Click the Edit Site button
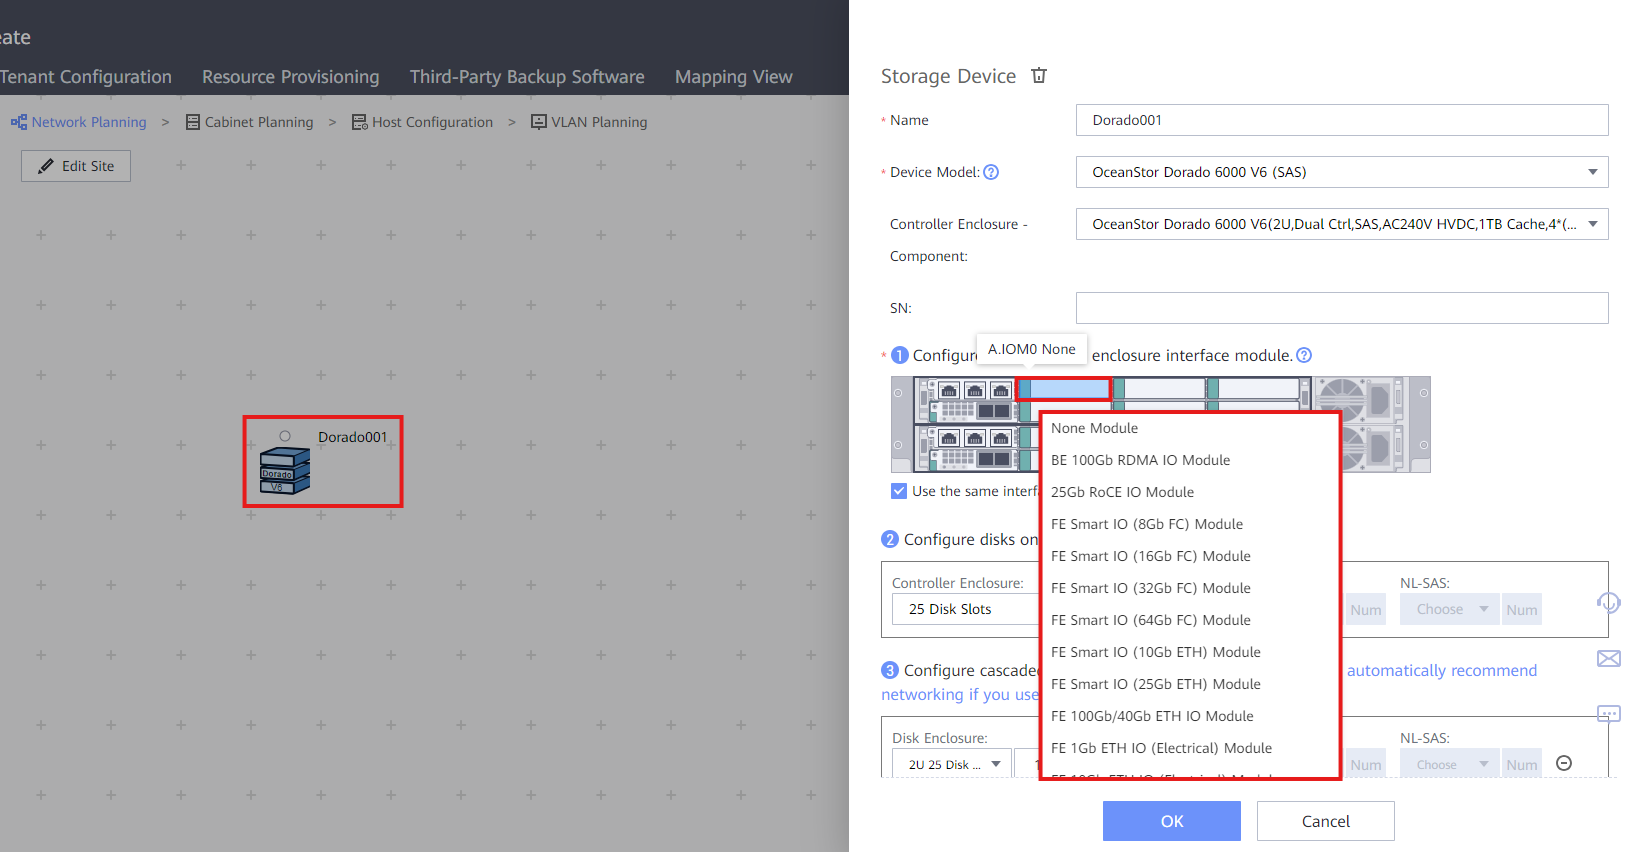 coord(76,166)
